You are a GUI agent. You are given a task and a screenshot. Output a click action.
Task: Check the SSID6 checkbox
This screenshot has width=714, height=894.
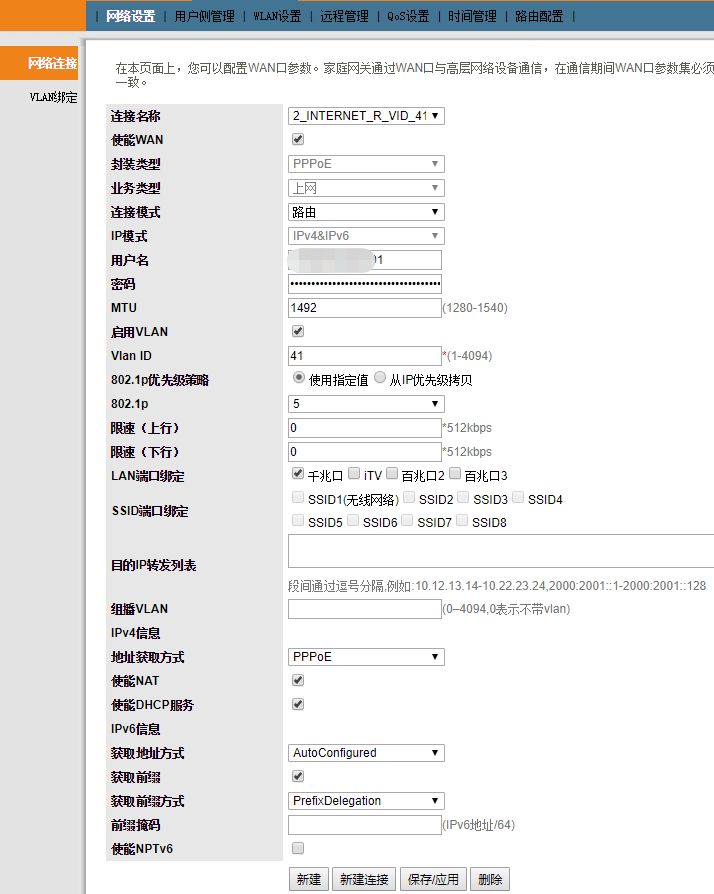[353, 520]
